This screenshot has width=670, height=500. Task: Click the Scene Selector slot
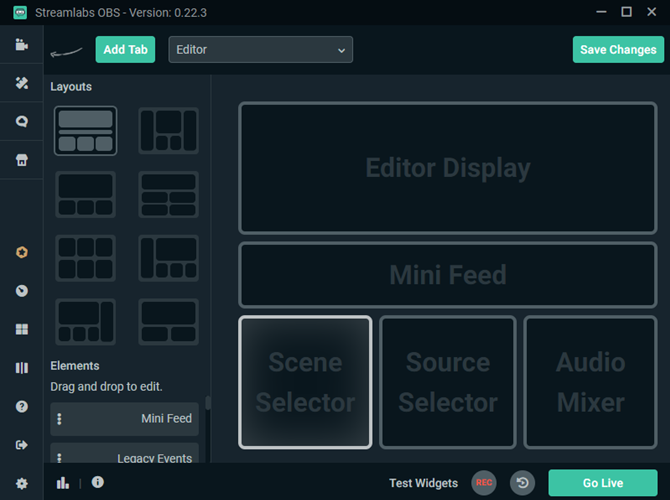coord(305,382)
